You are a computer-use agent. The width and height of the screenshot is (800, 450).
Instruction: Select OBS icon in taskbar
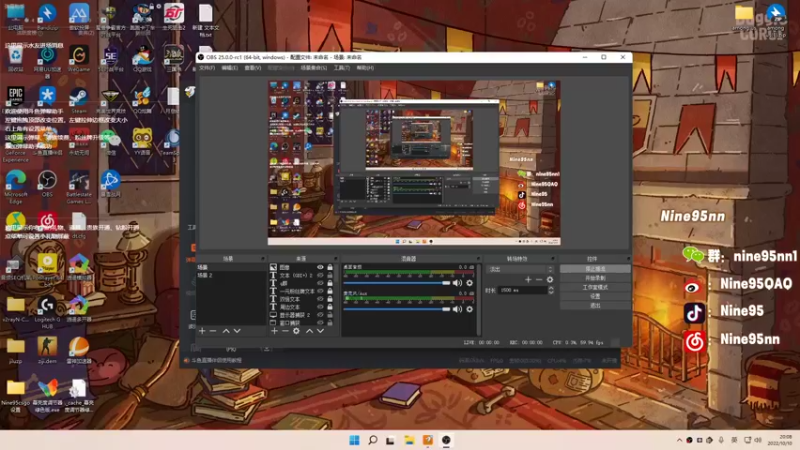[x=446, y=440]
